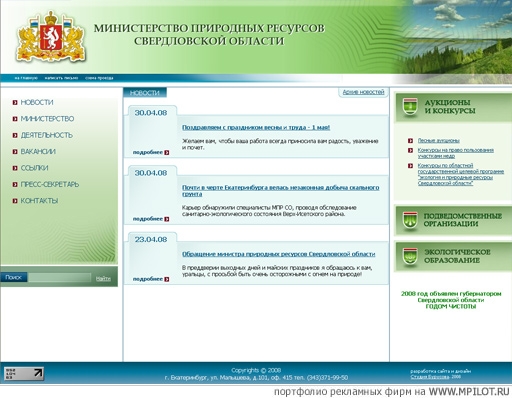Click подробнее under the quarry news item
Screen dimensions: 512x399
(x=148, y=219)
